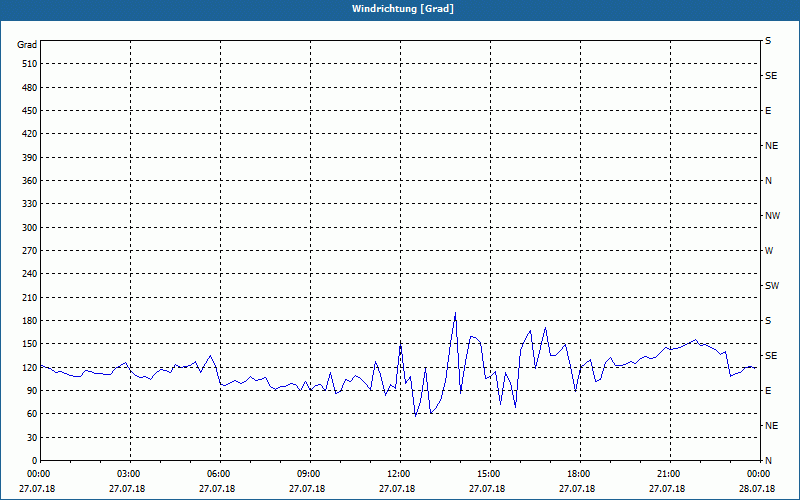Click the E compass label level with 450

pos(768,111)
